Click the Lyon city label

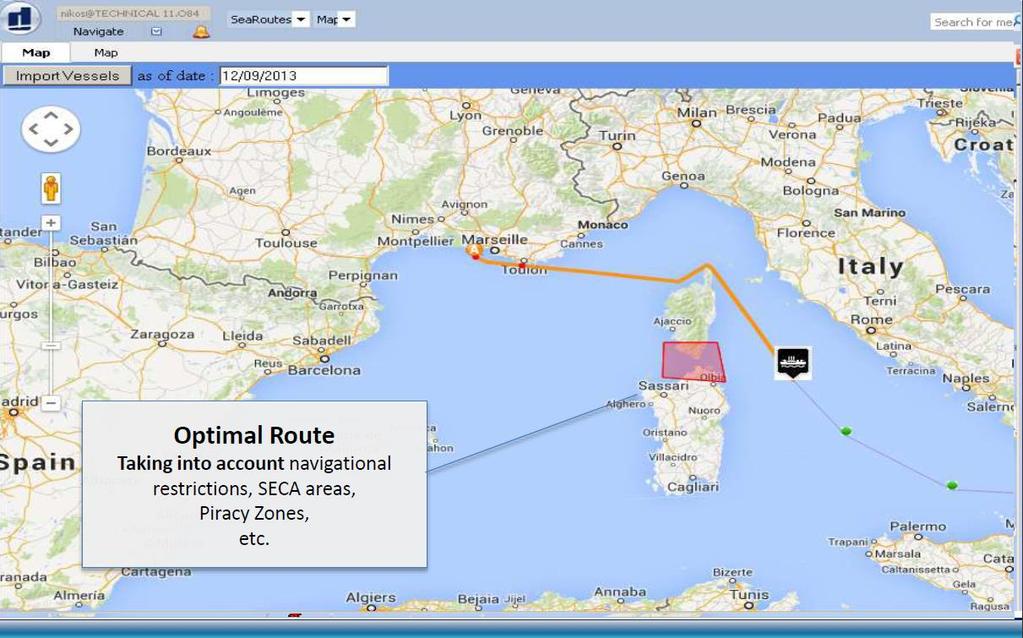coord(465,115)
